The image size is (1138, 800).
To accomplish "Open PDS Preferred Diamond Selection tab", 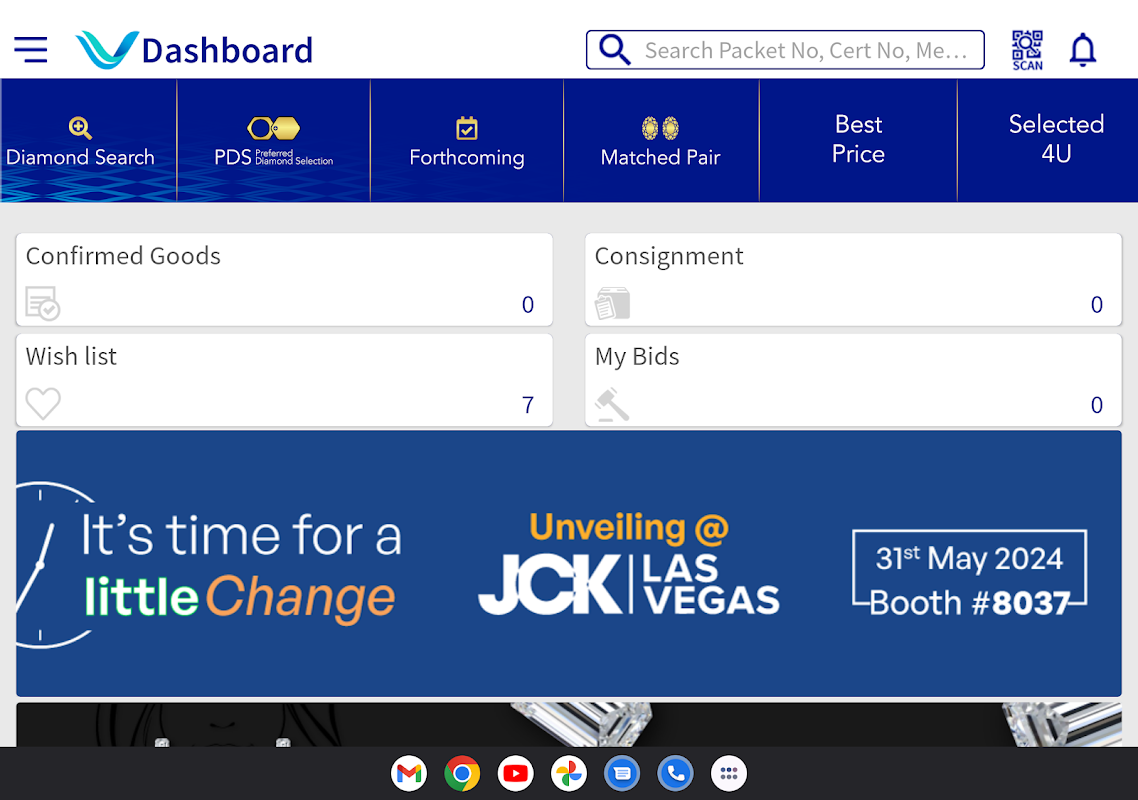I will [274, 141].
